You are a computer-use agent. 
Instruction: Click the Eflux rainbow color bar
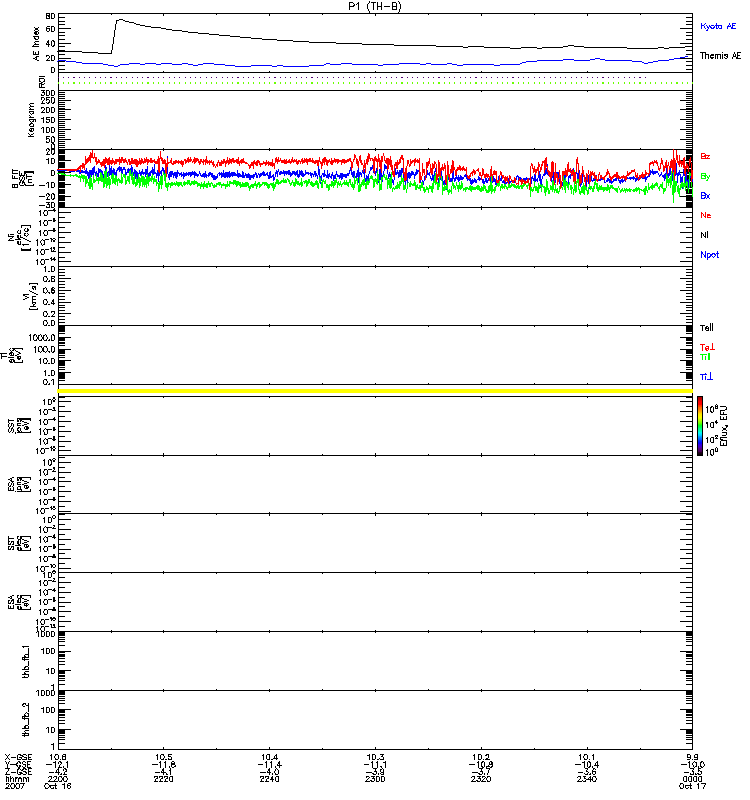701,425
